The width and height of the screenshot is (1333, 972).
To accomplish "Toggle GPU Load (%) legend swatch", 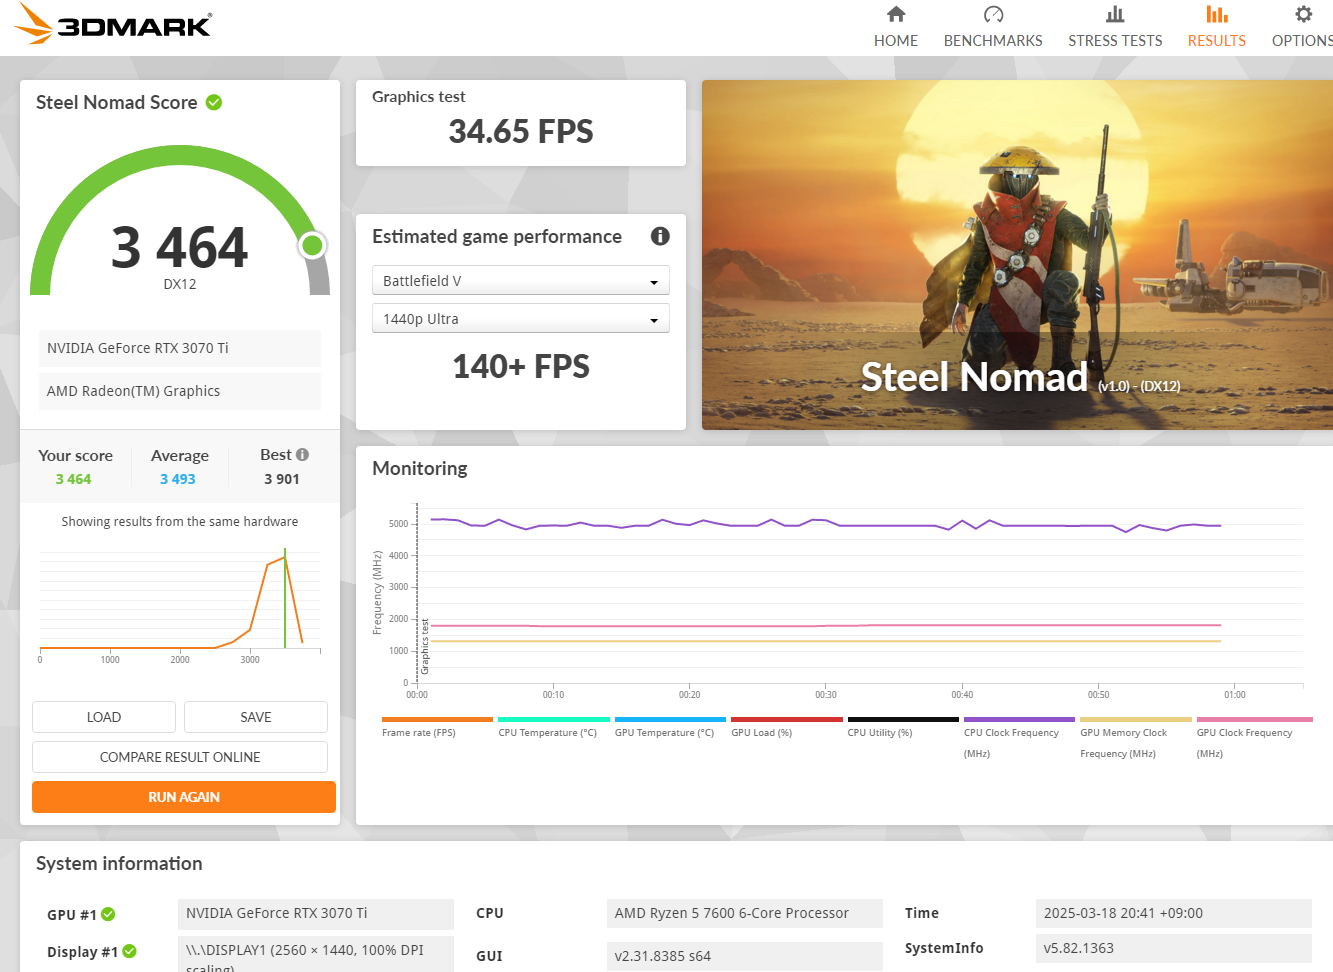I will pyautogui.click(x=787, y=719).
